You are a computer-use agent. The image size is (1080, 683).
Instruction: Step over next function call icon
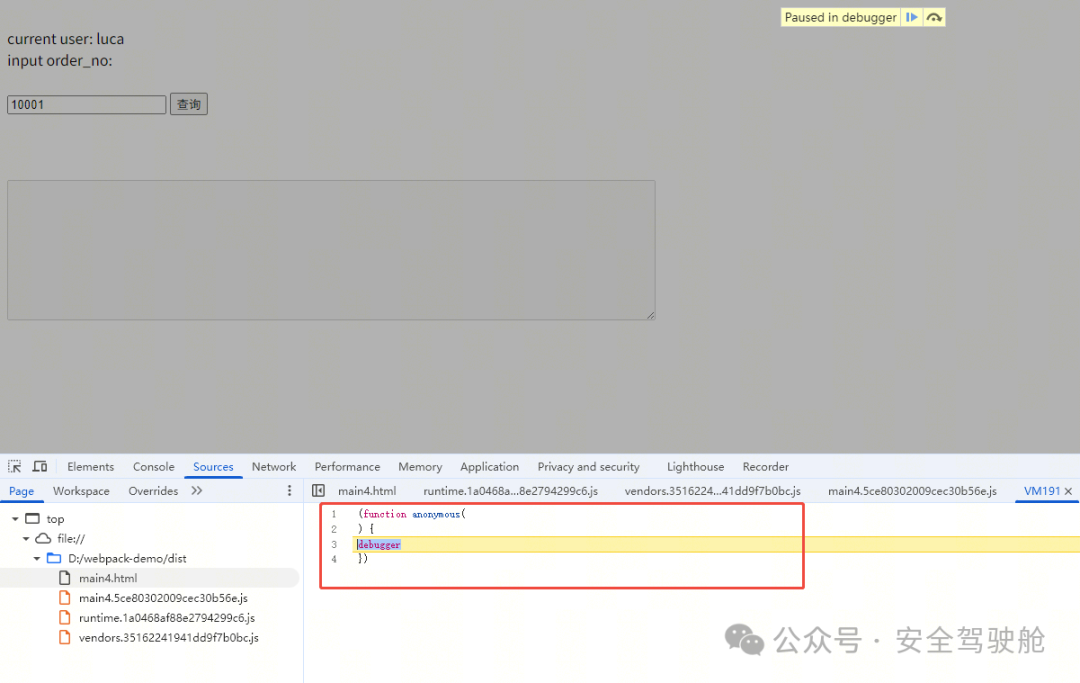tap(934, 17)
